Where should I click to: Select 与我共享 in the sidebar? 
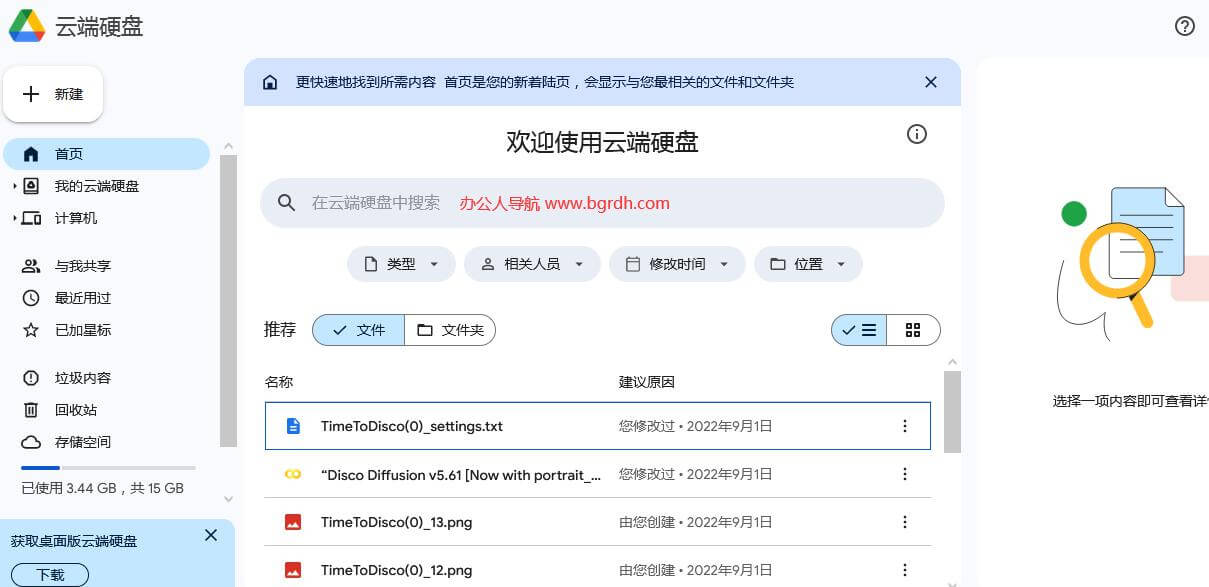click(83, 265)
